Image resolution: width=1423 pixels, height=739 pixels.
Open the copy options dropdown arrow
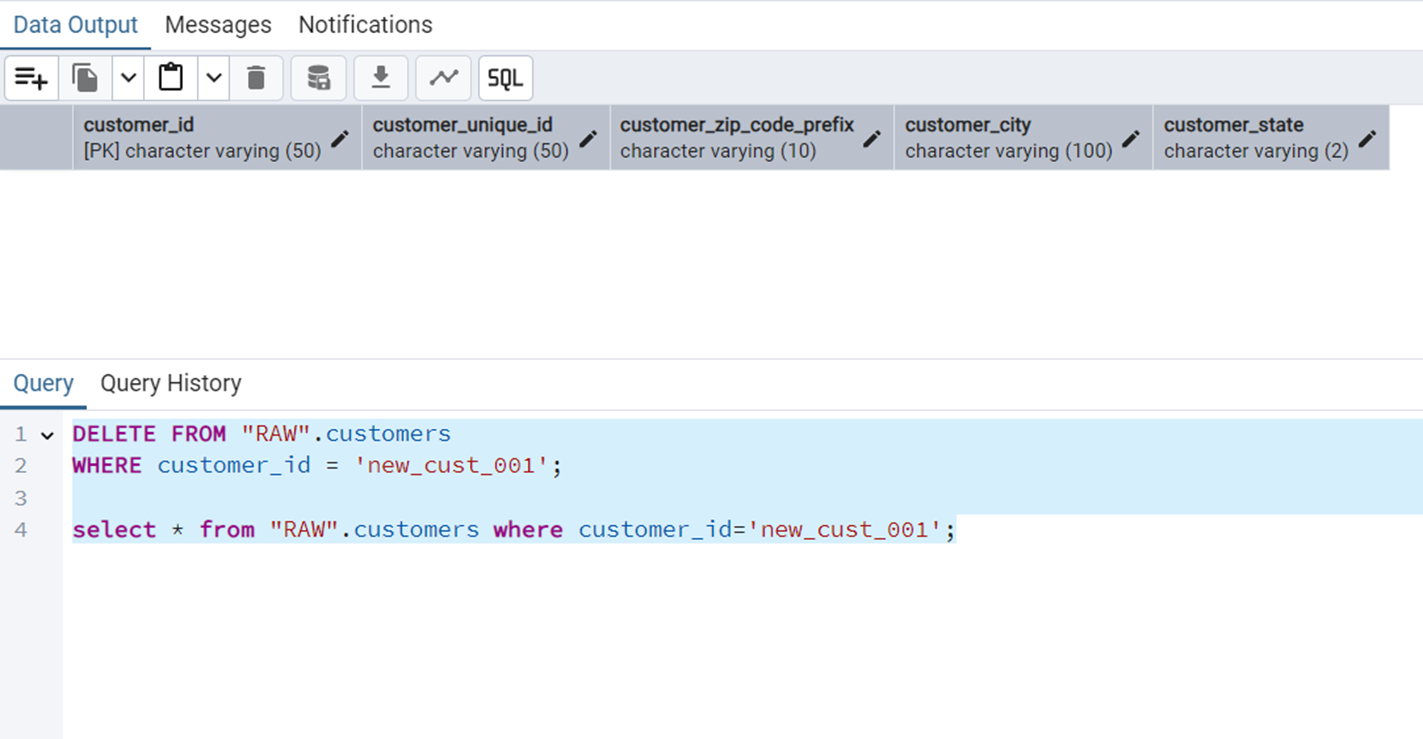pos(128,78)
